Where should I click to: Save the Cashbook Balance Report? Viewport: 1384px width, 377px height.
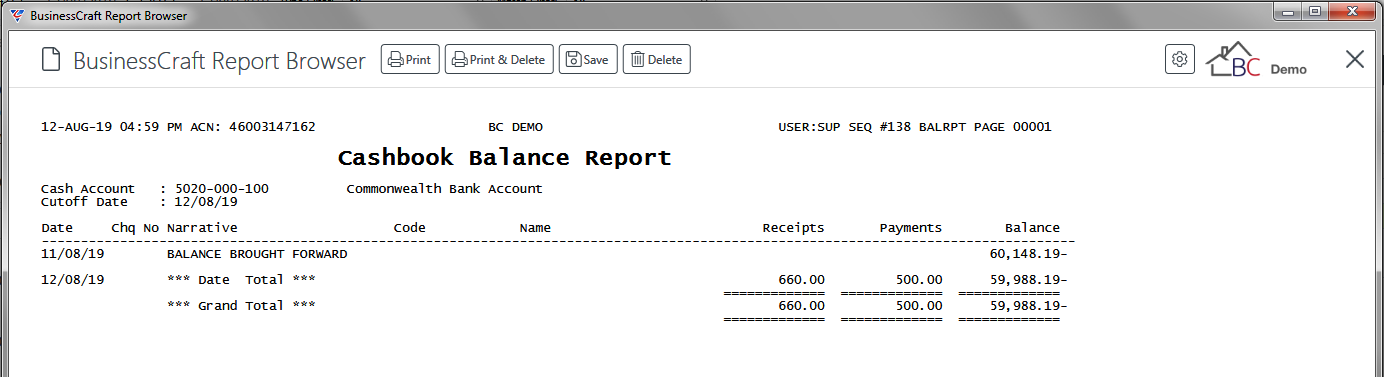pos(588,60)
